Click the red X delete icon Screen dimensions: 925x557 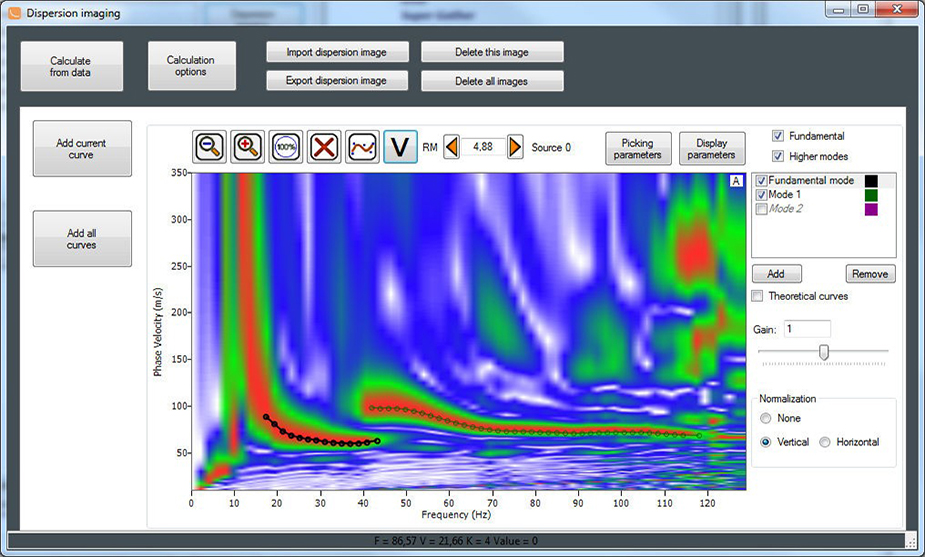click(324, 147)
